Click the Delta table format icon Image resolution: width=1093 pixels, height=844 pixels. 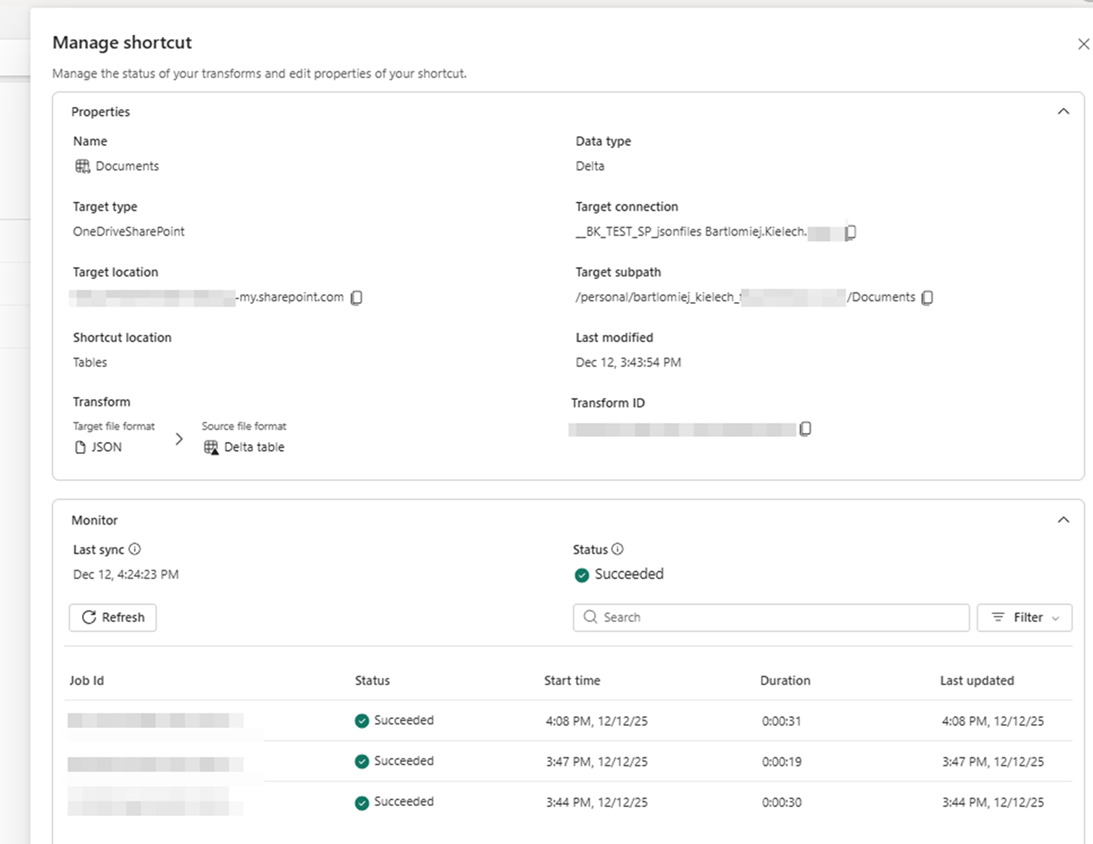211,448
